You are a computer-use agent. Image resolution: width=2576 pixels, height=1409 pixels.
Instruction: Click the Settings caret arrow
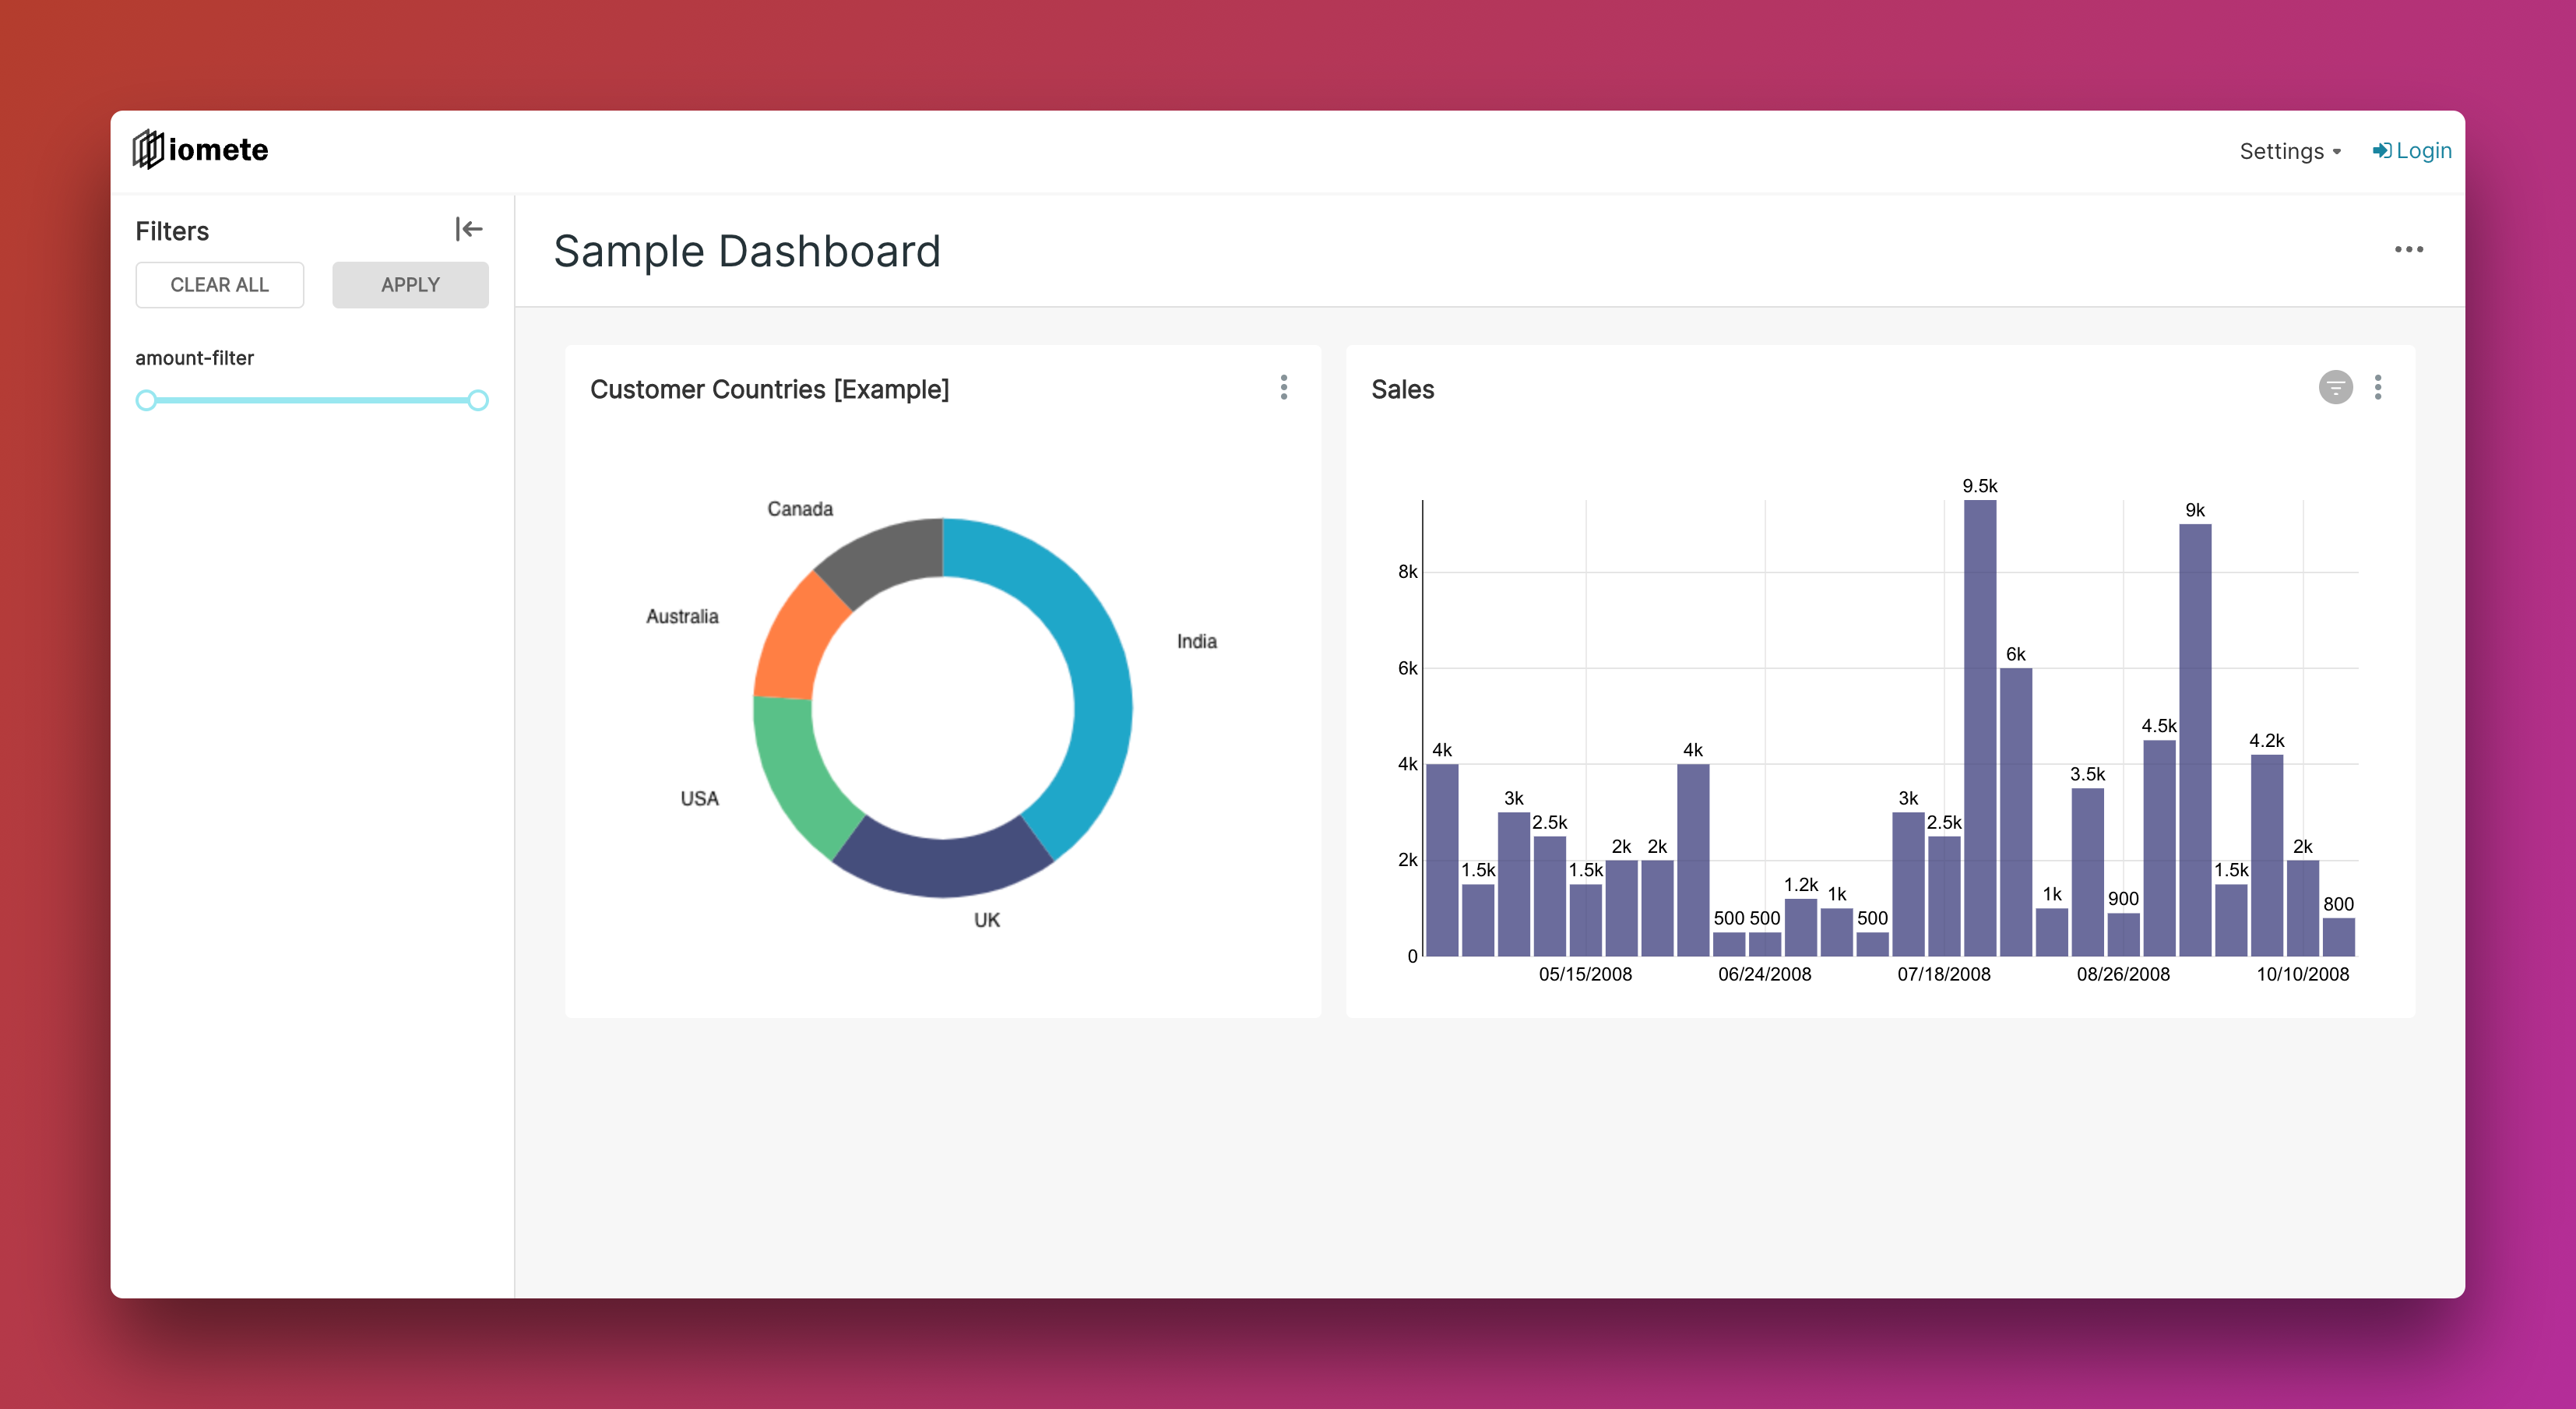2336,152
